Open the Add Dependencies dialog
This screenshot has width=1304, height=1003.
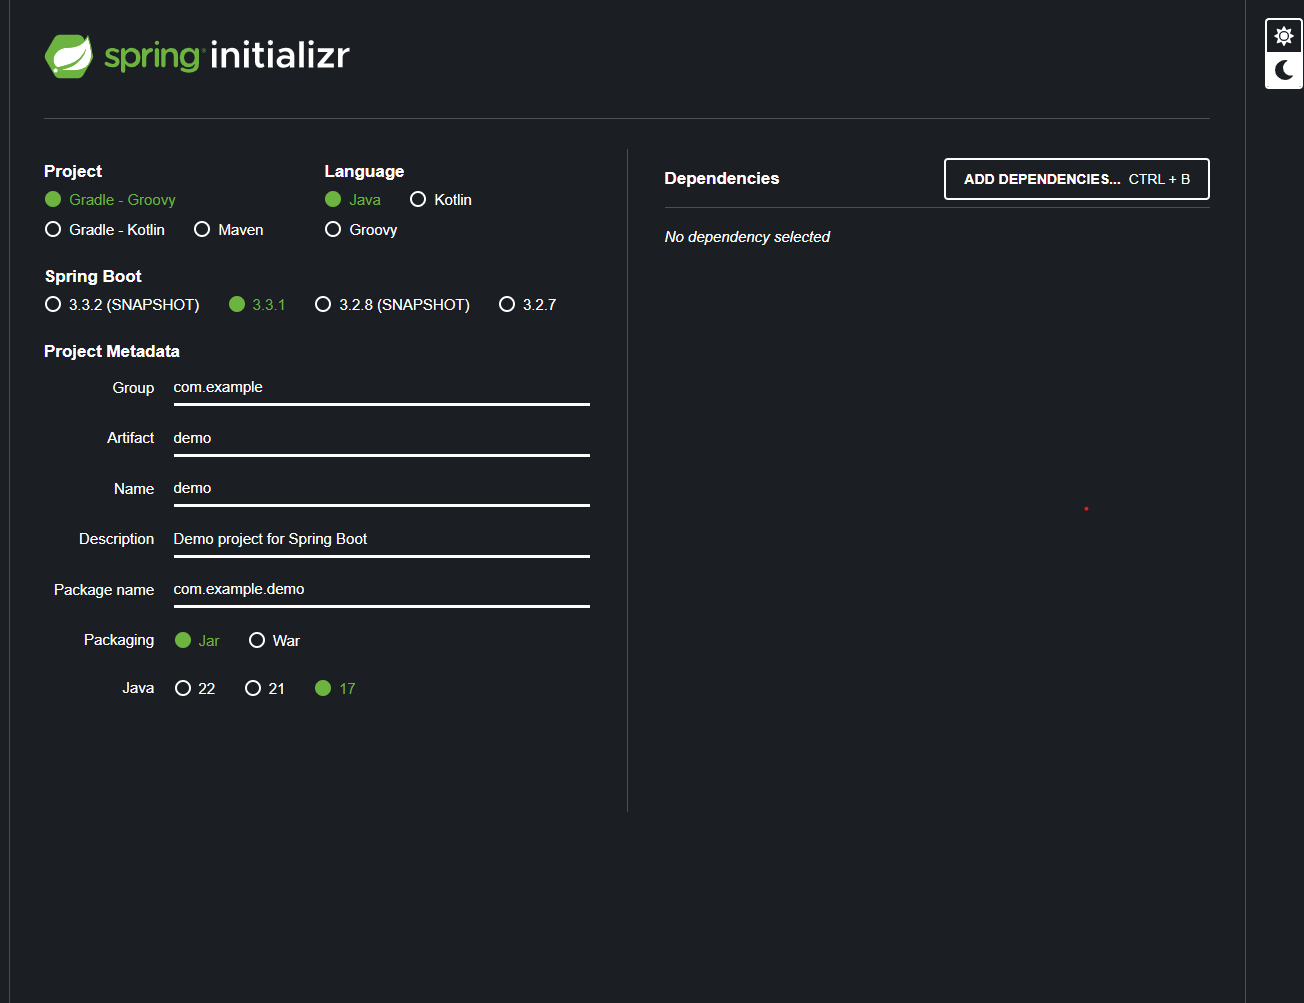pyautogui.click(x=1077, y=179)
